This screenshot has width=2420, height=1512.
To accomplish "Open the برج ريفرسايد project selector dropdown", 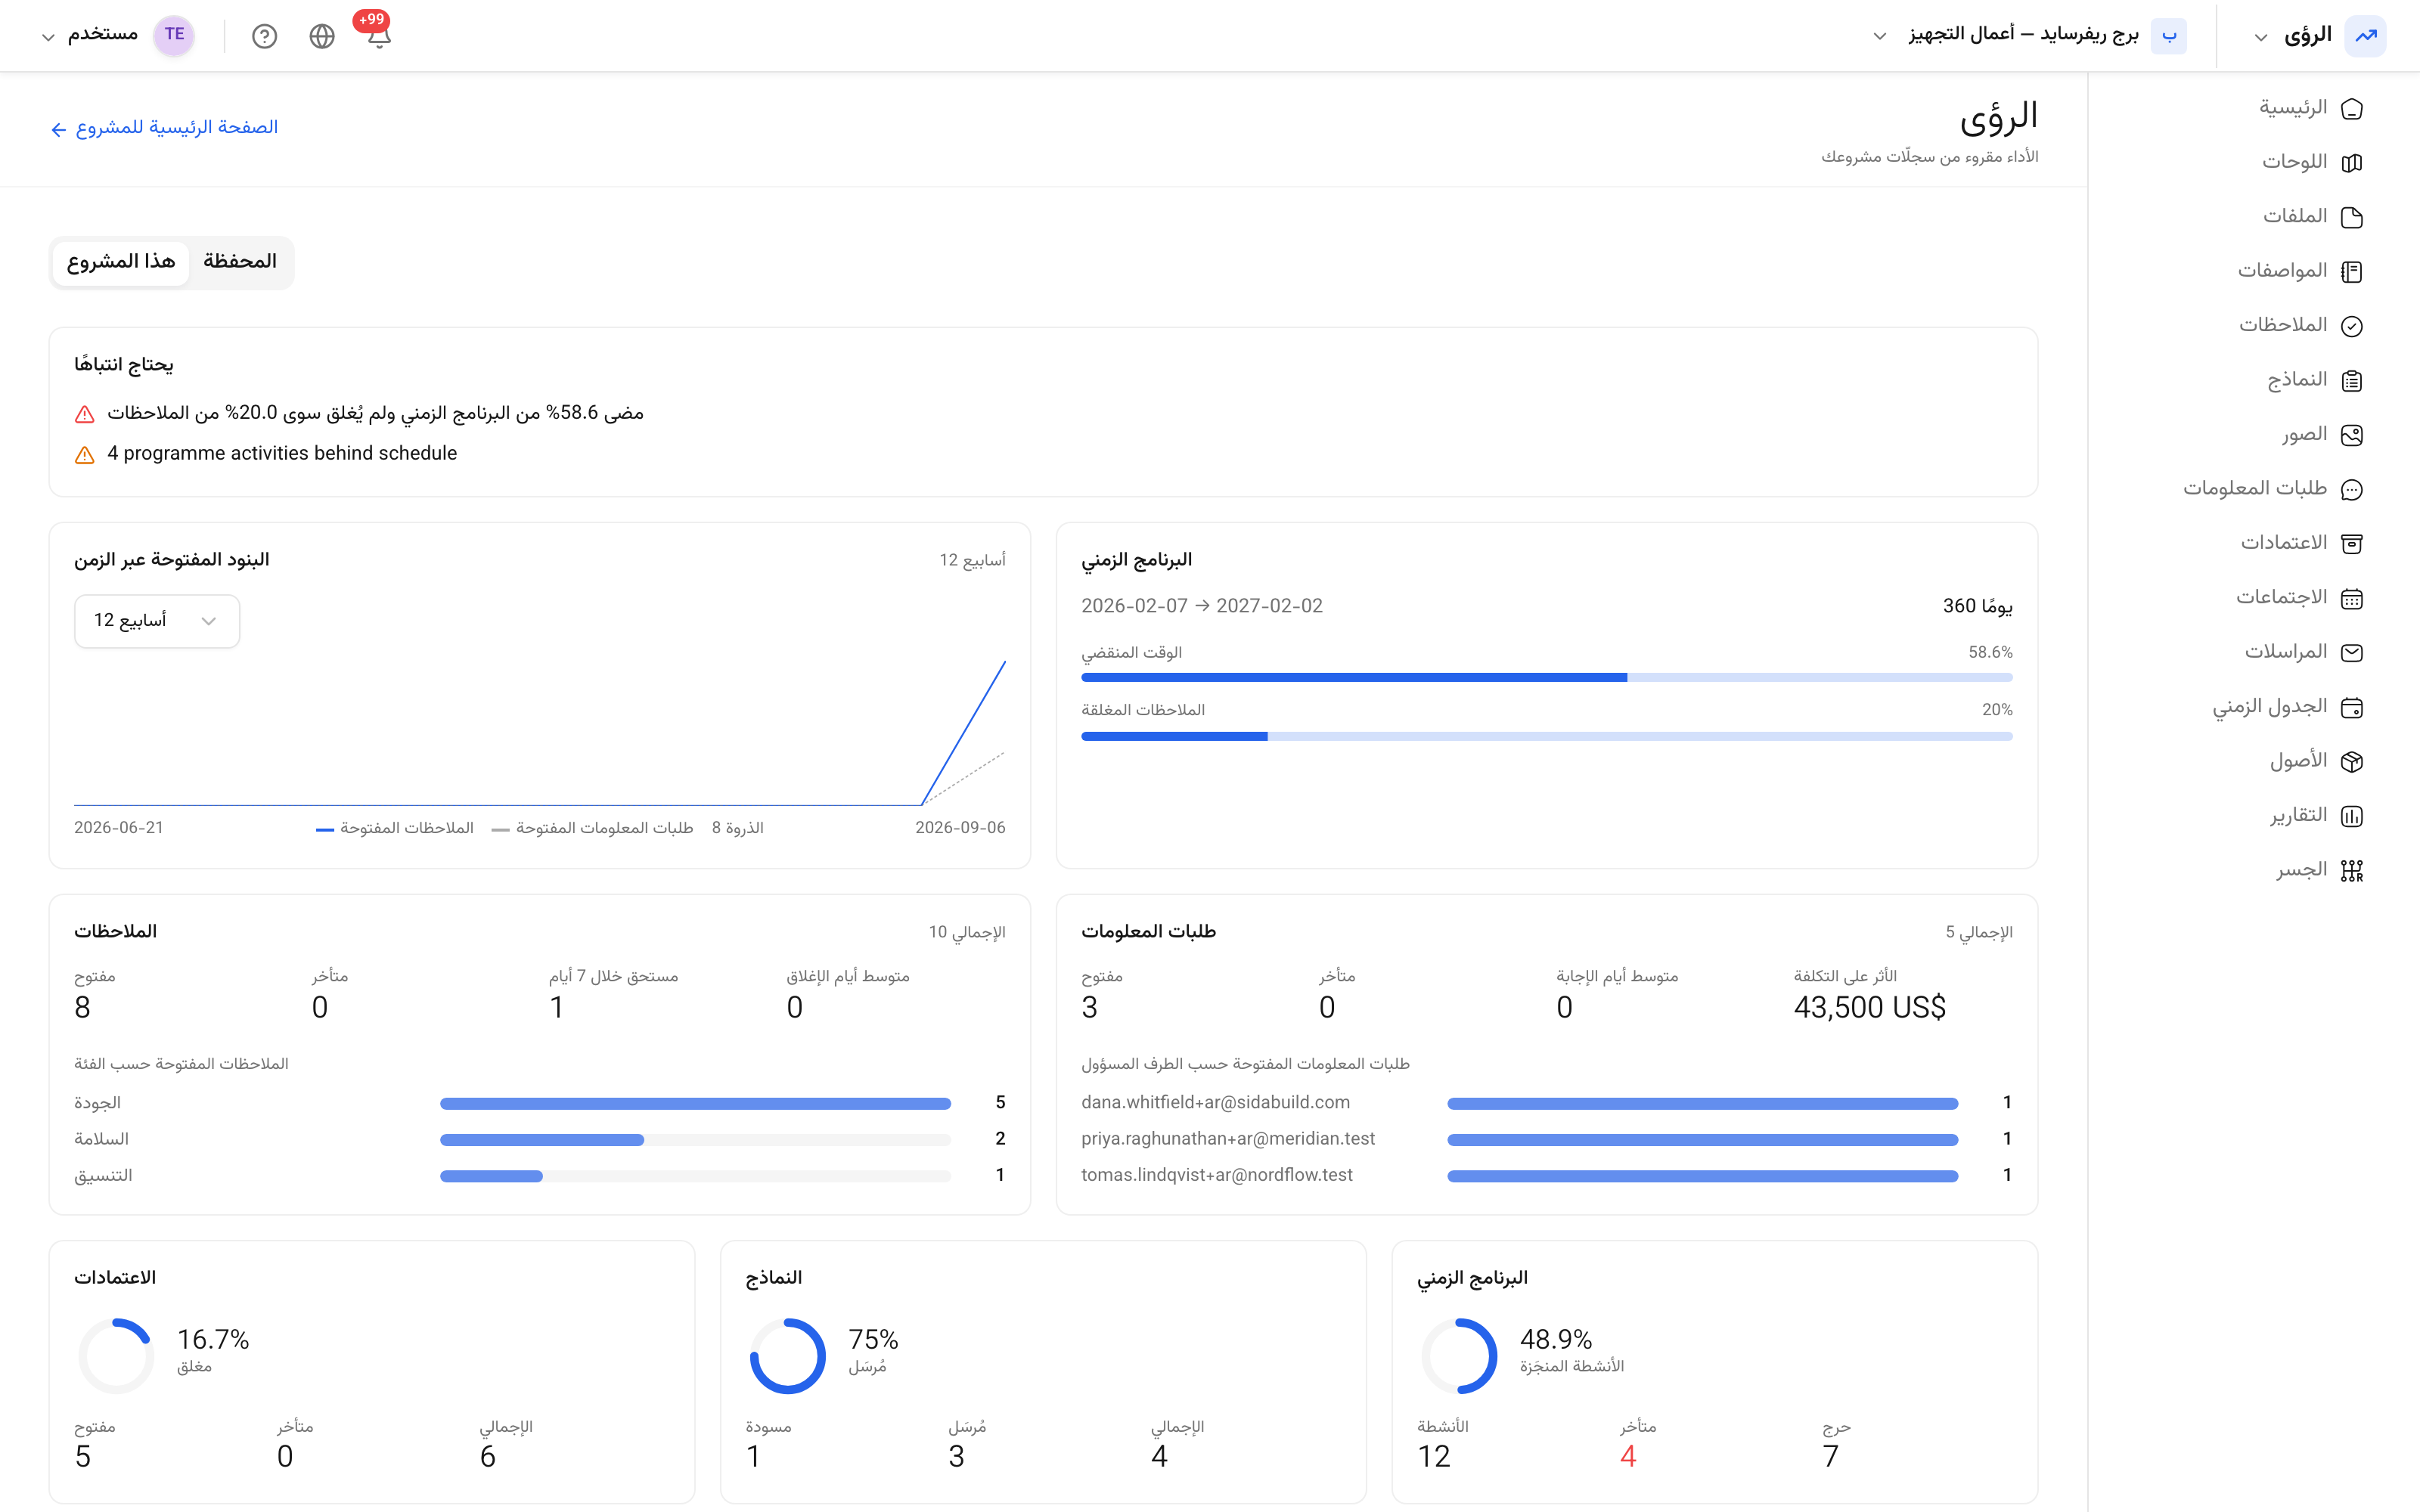I will click(x=2029, y=35).
